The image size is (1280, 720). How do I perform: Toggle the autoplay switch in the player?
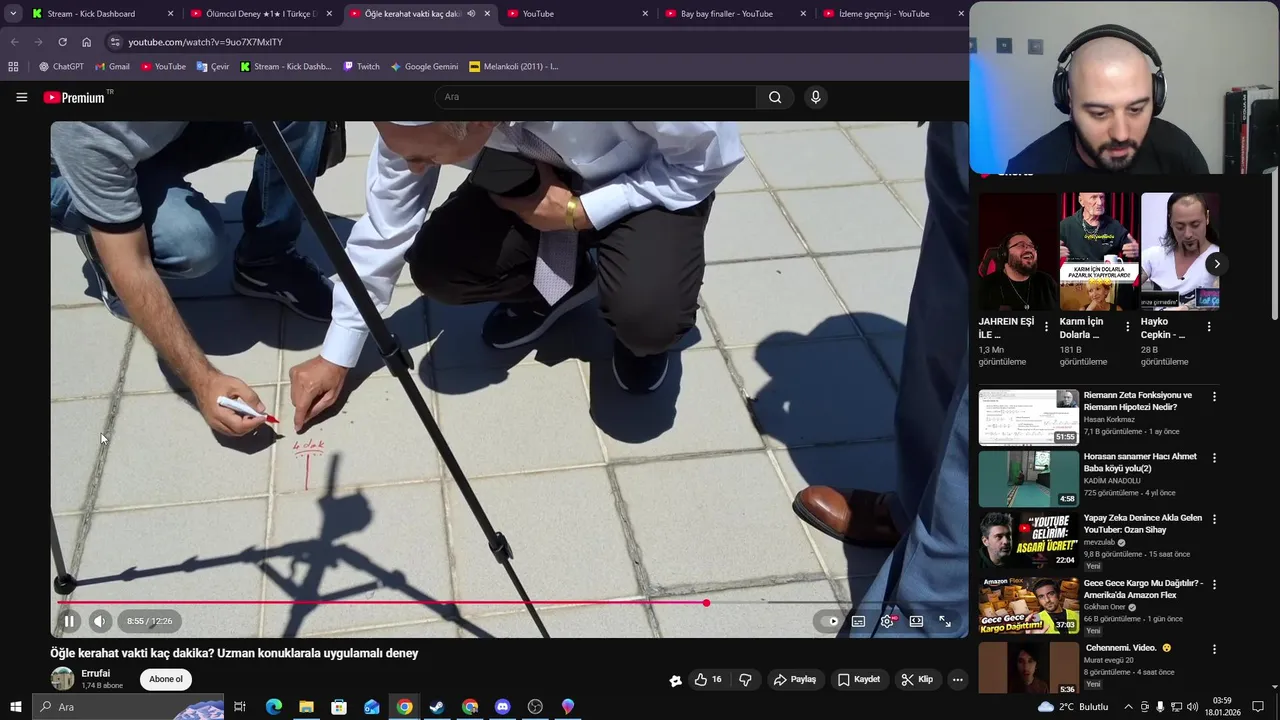click(x=829, y=621)
